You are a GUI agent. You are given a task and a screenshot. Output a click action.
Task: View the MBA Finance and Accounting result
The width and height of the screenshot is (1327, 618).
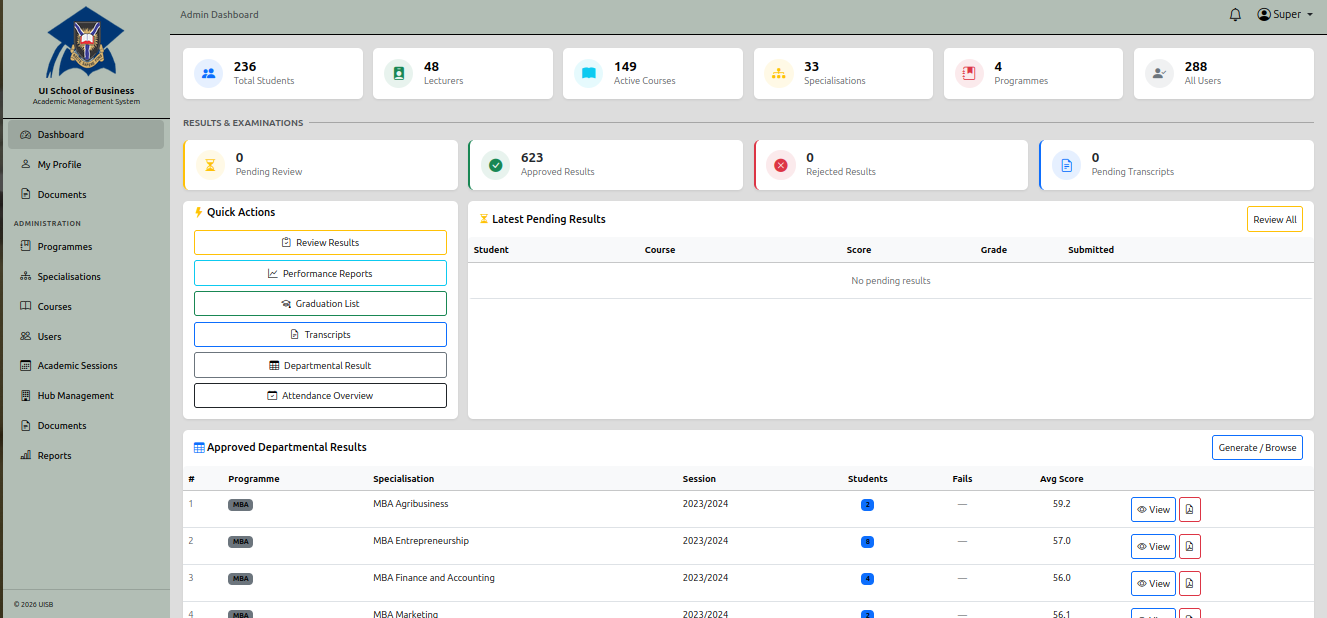tap(1153, 584)
